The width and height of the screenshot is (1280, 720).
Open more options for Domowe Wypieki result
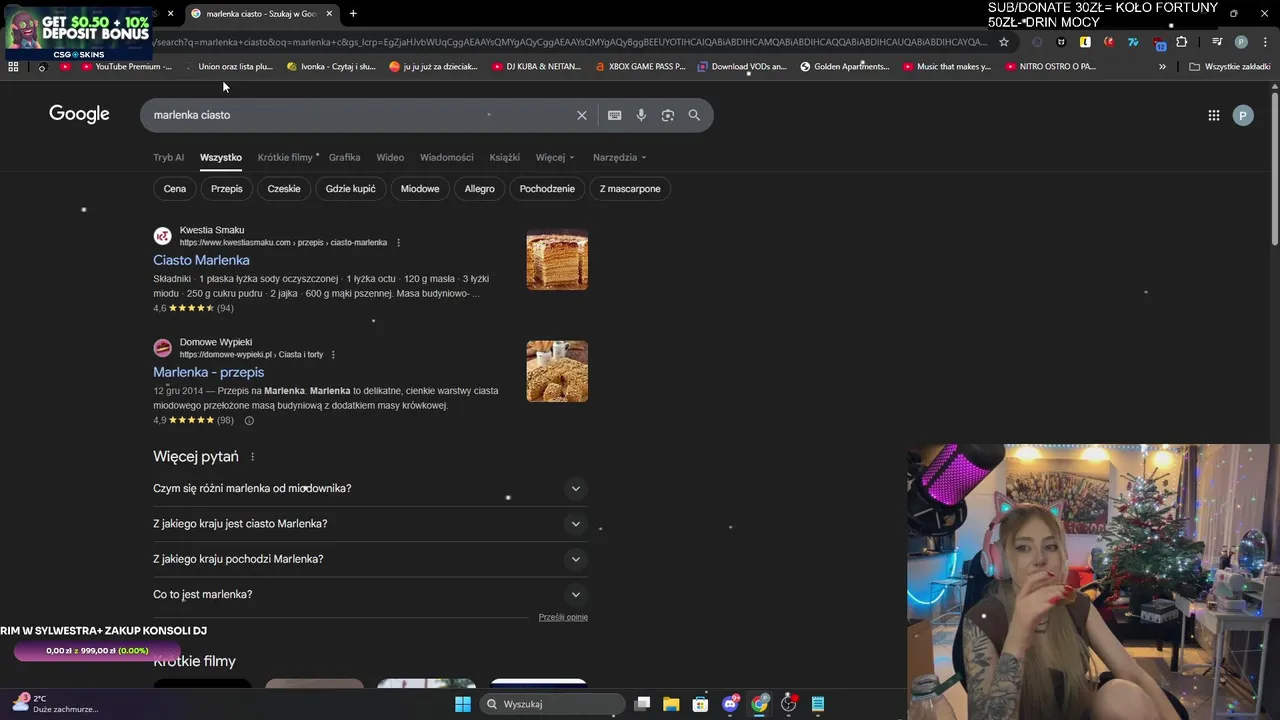pos(333,355)
